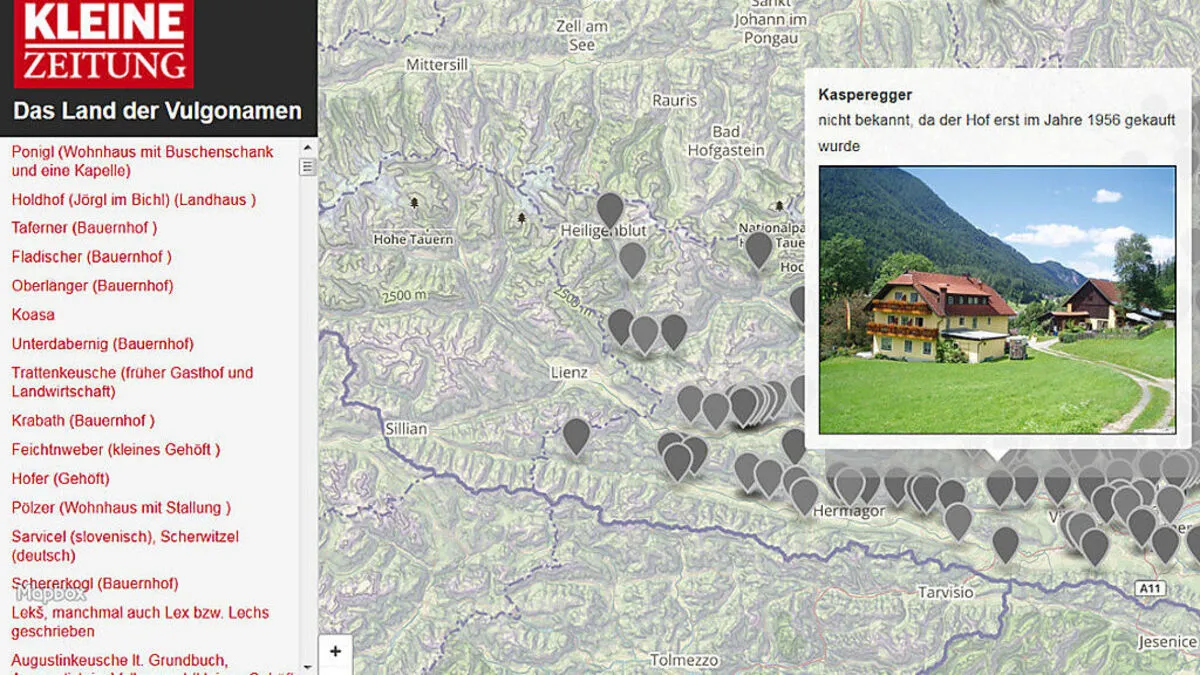Select the marker just below the Heiligenblut label

[x=632, y=258]
